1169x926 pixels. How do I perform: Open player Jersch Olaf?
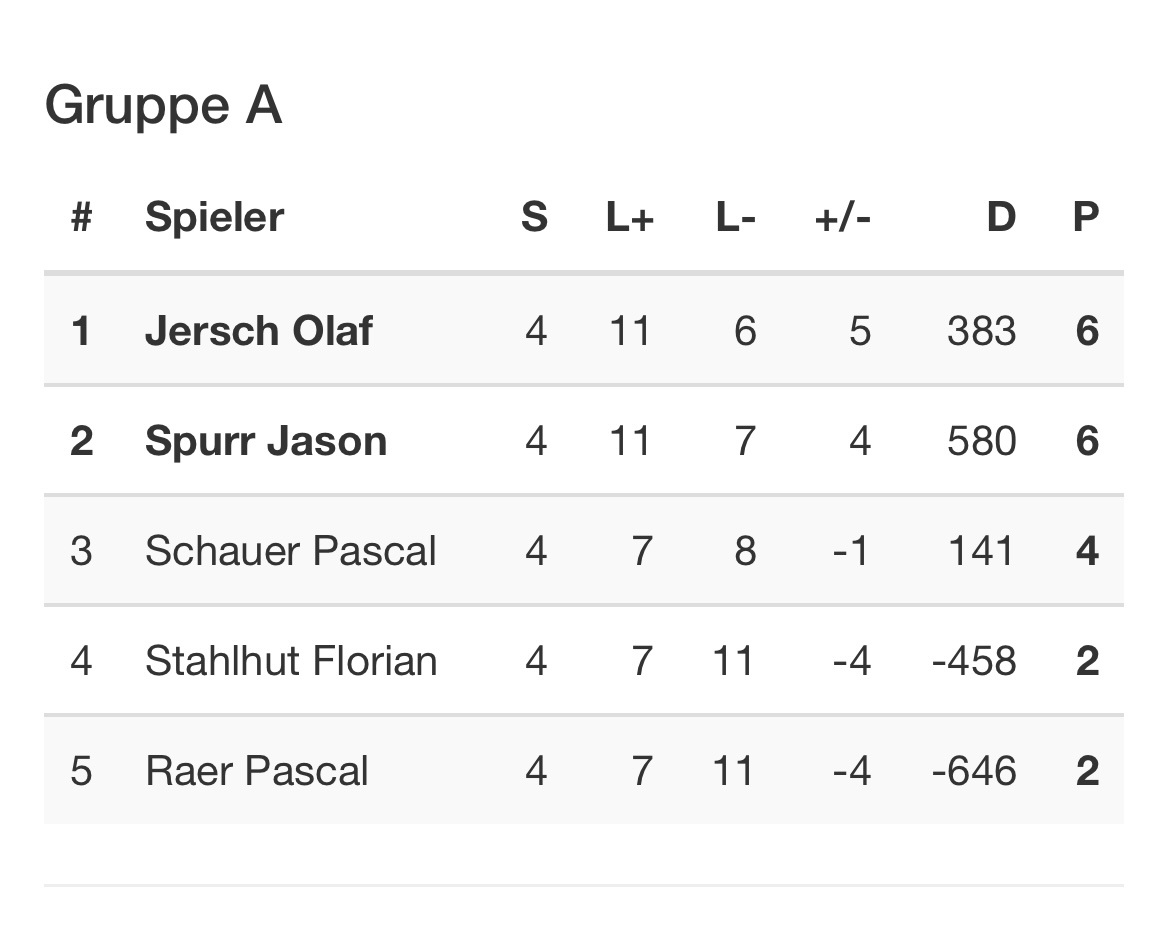pyautogui.click(x=258, y=331)
